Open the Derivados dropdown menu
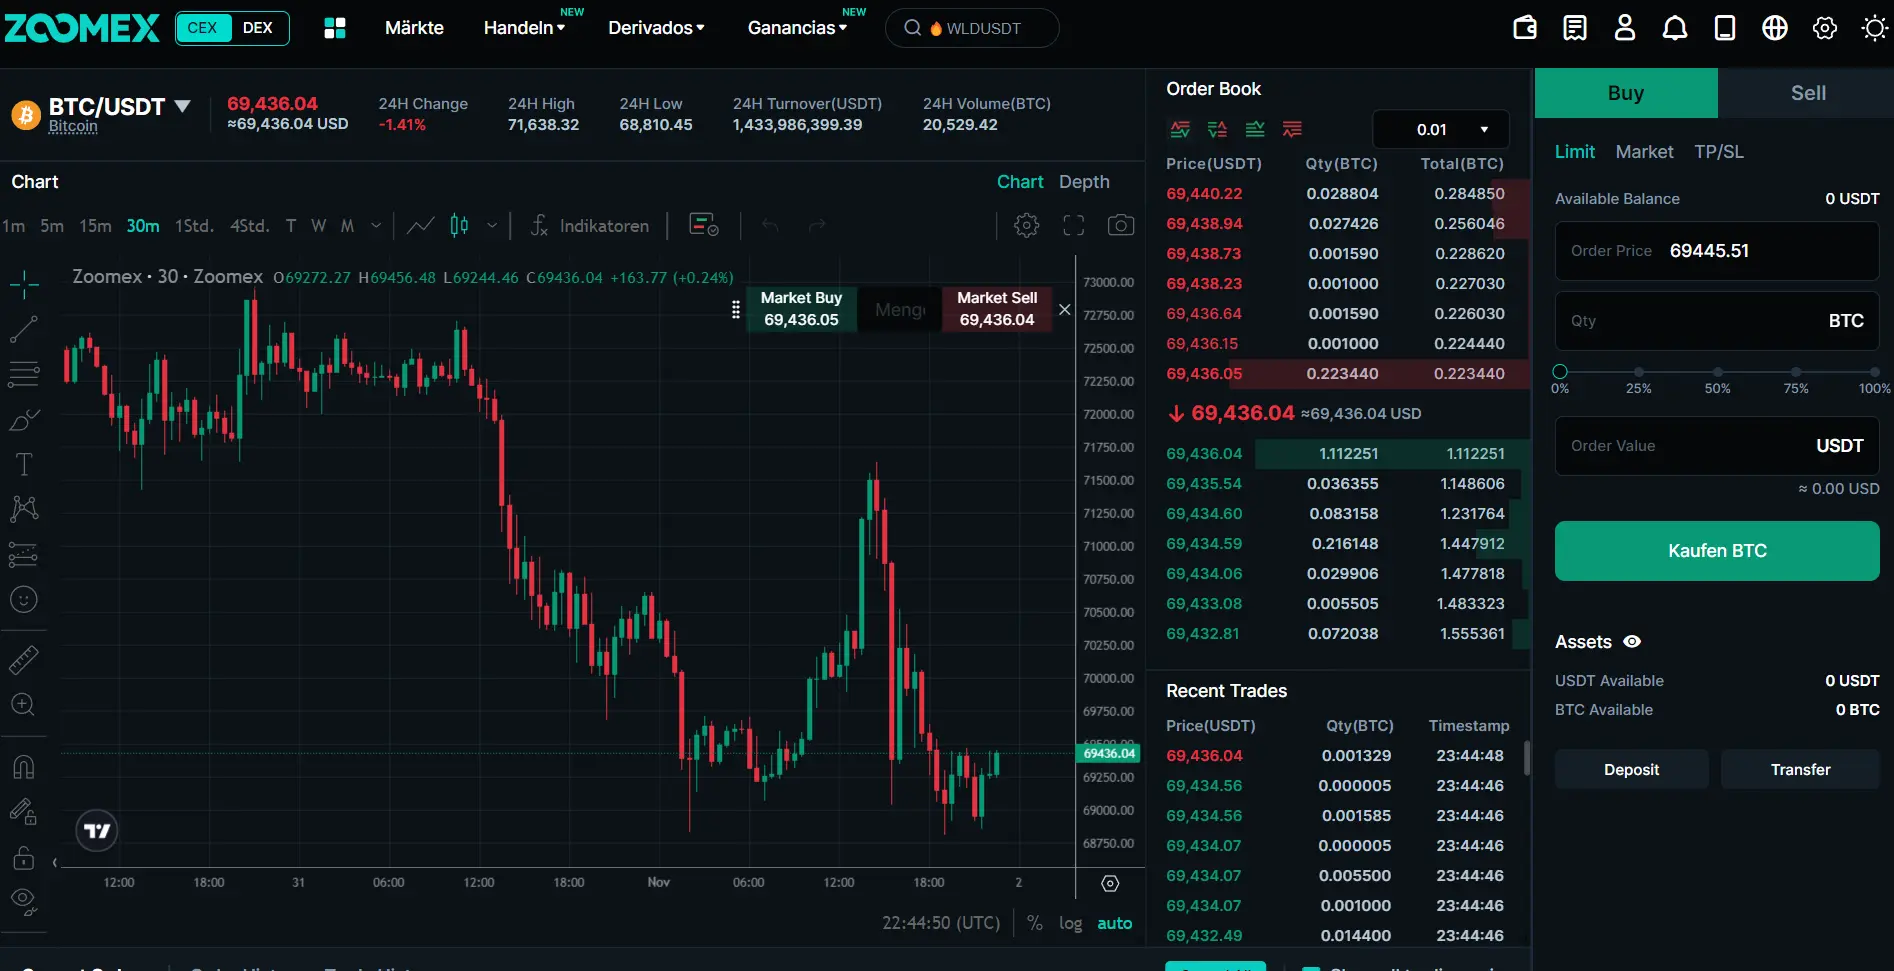This screenshot has height=971, width=1894. (656, 28)
